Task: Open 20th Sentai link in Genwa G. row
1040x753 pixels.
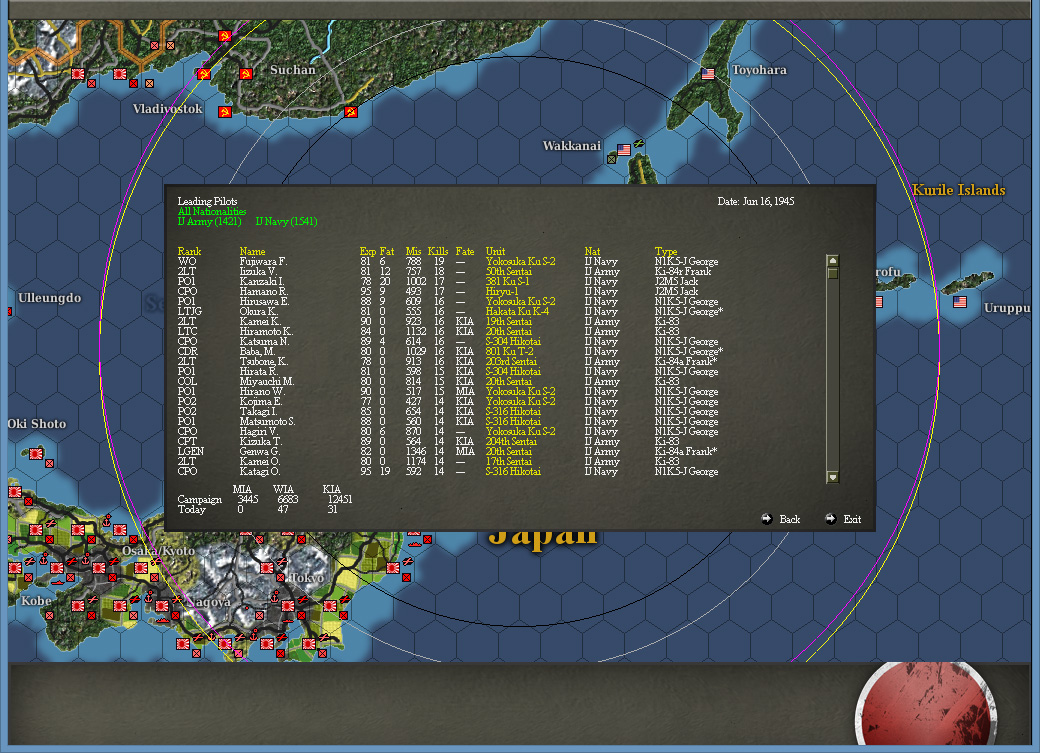Action: pyautogui.click(x=509, y=451)
